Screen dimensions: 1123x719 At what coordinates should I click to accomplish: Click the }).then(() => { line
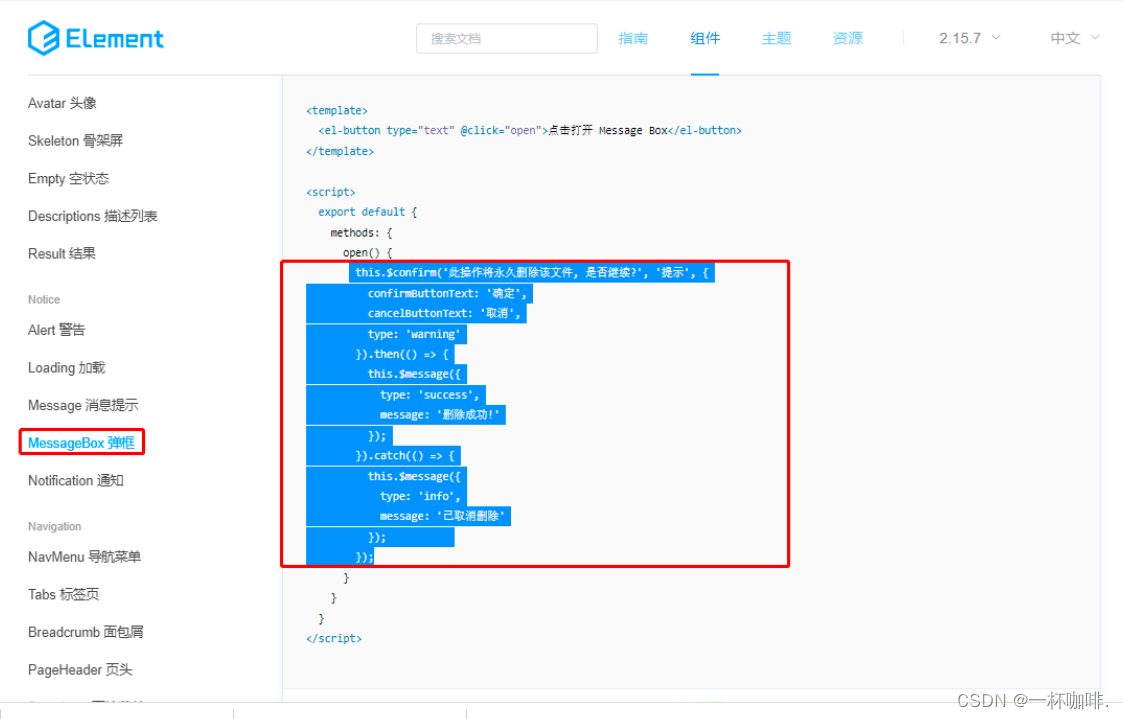[402, 354]
